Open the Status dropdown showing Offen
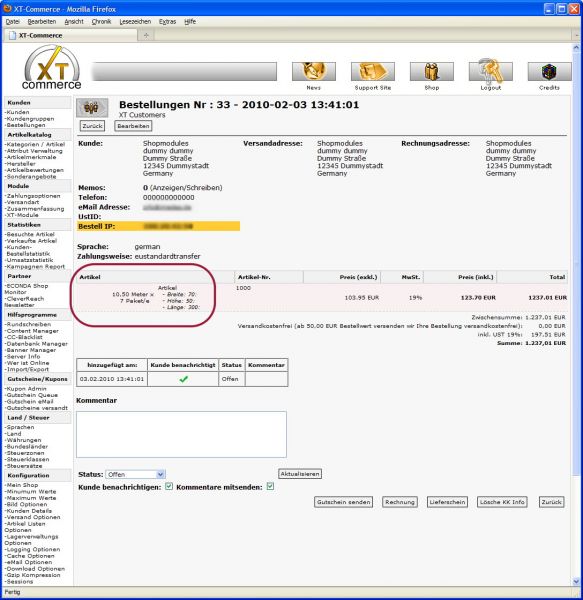The image size is (583, 600). tap(135, 474)
